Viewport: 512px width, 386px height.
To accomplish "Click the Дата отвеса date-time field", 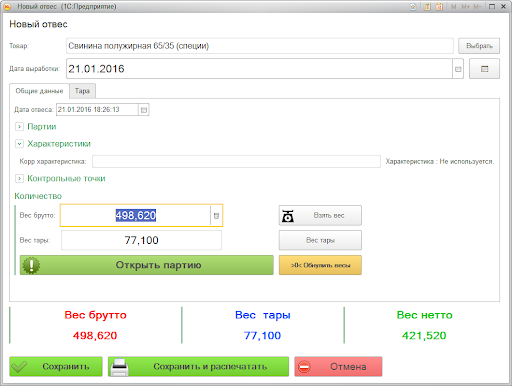I will point(97,110).
